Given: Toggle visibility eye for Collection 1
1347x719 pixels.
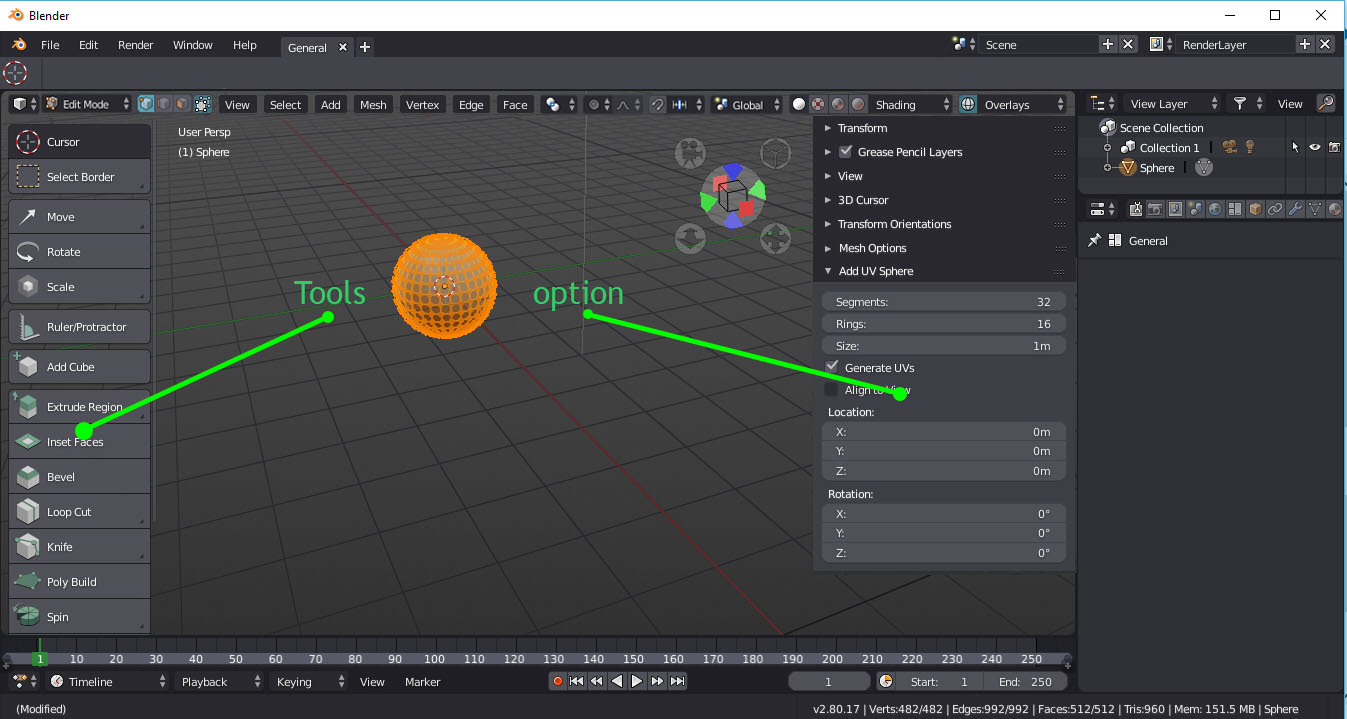Looking at the screenshot, I should 1315,147.
